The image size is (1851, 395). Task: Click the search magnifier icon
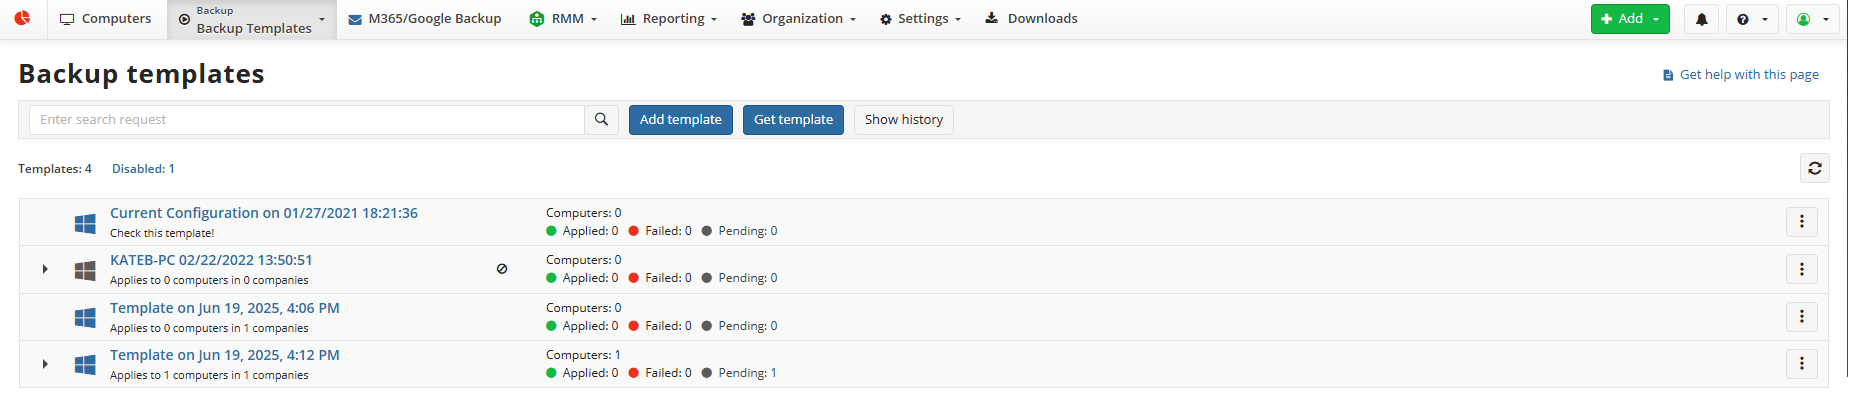601,119
